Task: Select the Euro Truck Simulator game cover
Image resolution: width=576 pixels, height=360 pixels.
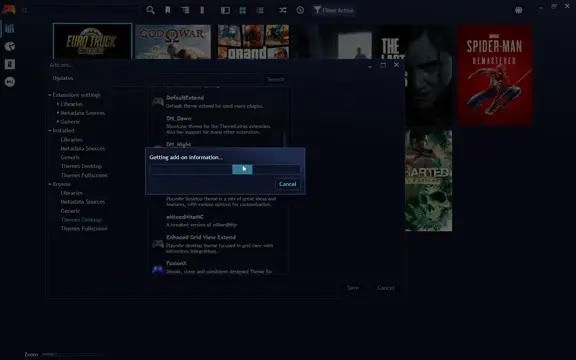Action: (92, 41)
